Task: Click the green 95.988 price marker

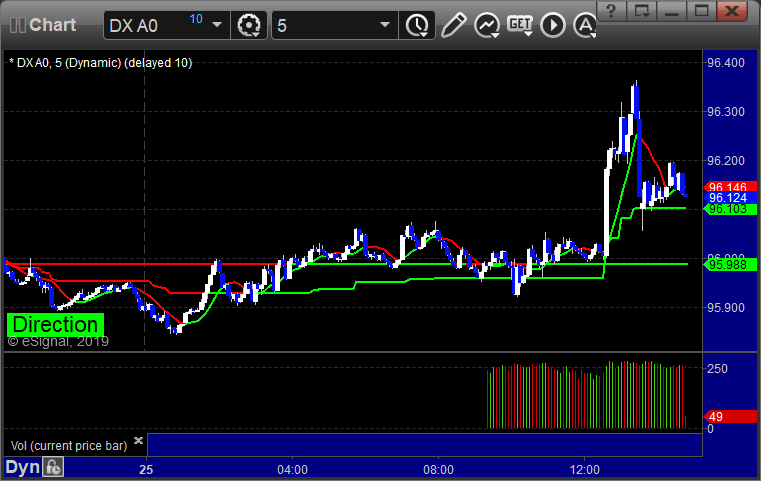Action: [x=730, y=265]
